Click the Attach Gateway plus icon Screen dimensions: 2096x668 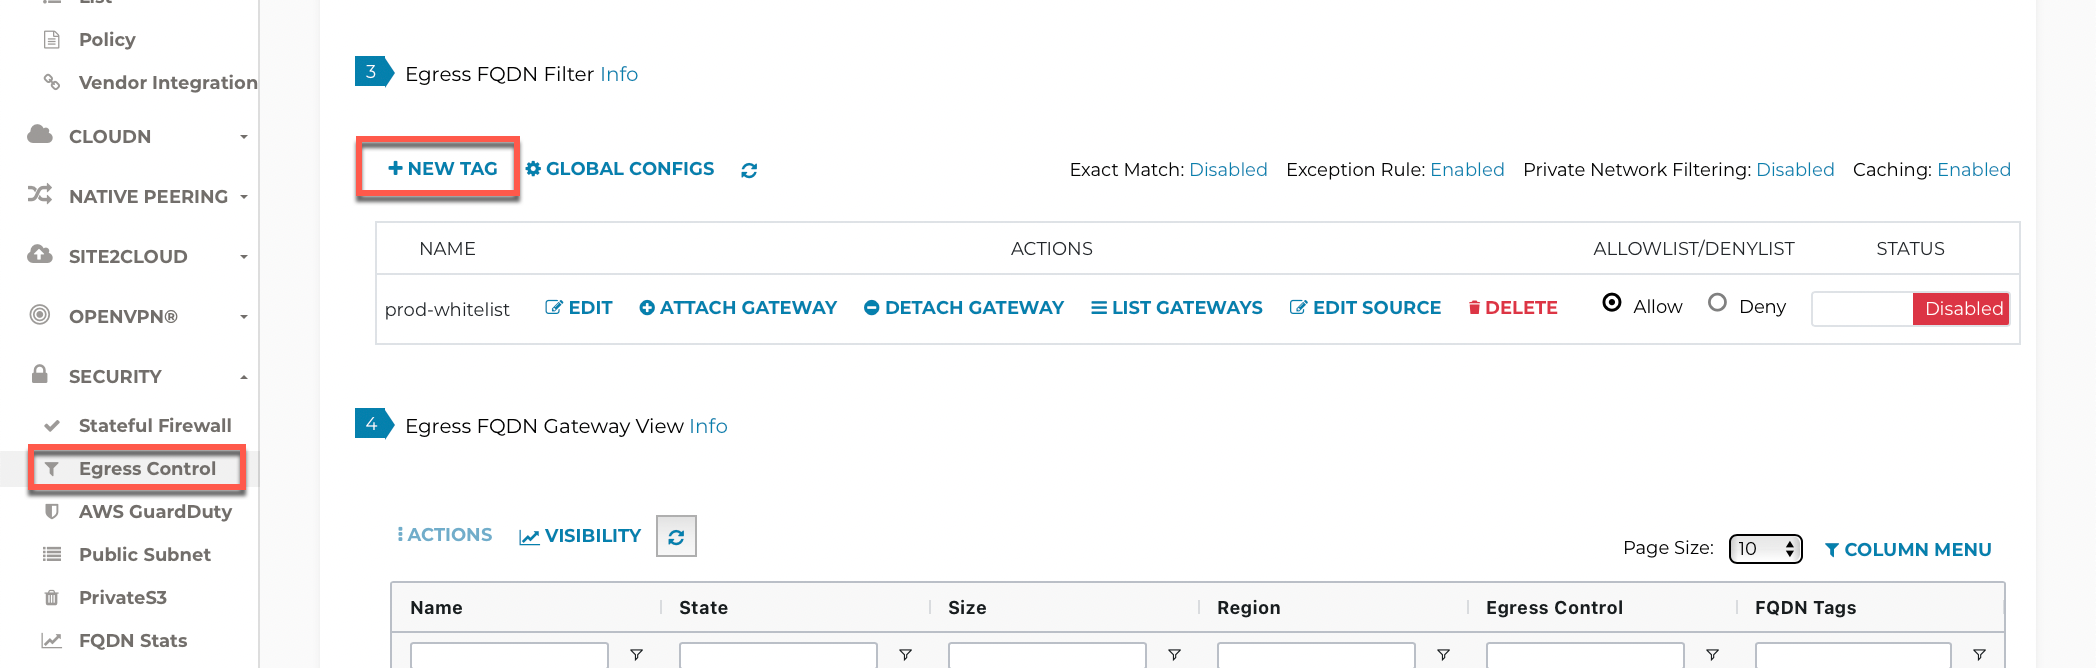click(646, 307)
